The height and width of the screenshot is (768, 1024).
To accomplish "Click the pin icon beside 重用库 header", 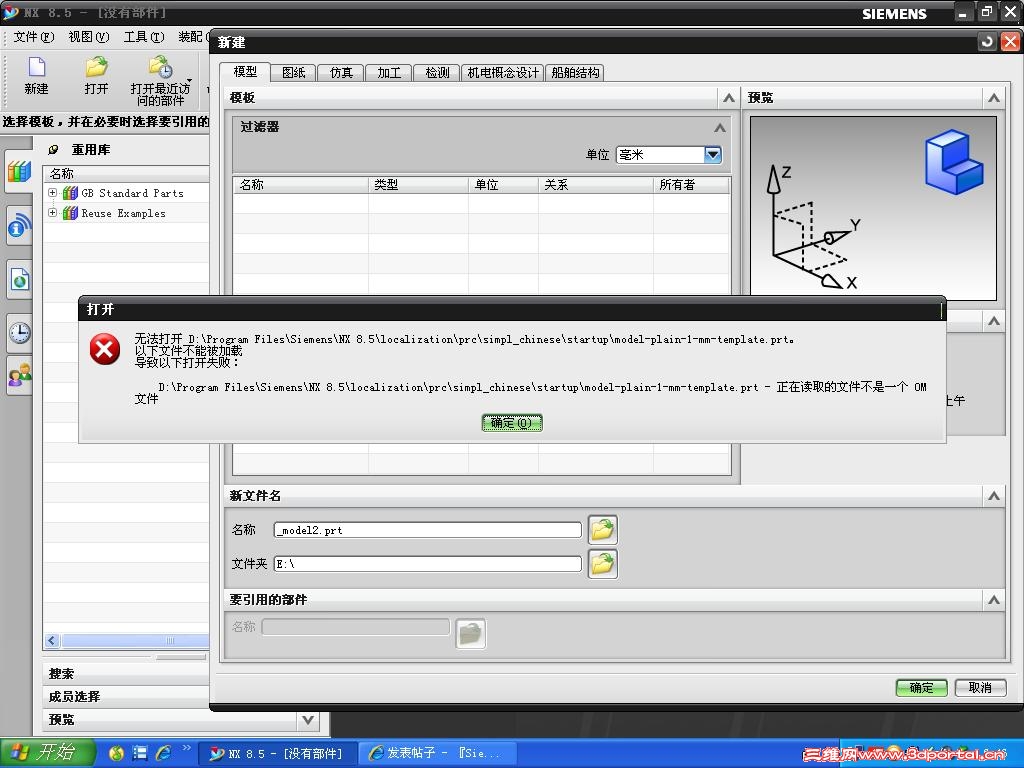I will (x=54, y=150).
